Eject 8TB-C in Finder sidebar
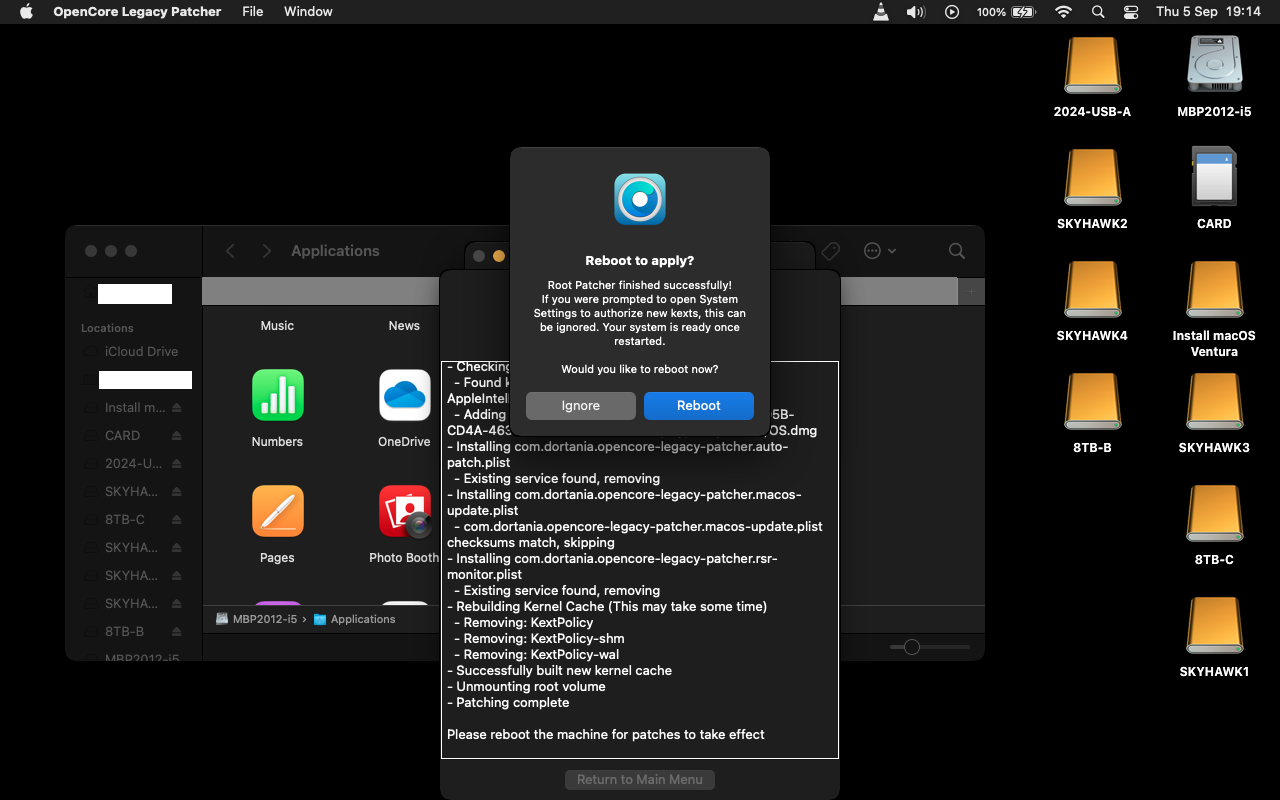1280x800 pixels. 176,520
